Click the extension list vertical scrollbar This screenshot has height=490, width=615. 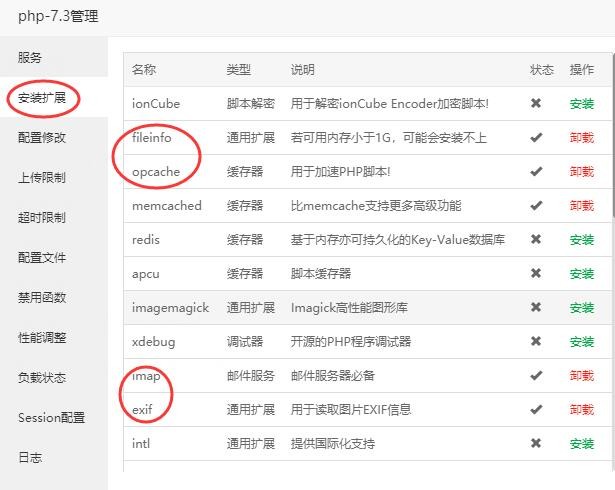pos(613,135)
